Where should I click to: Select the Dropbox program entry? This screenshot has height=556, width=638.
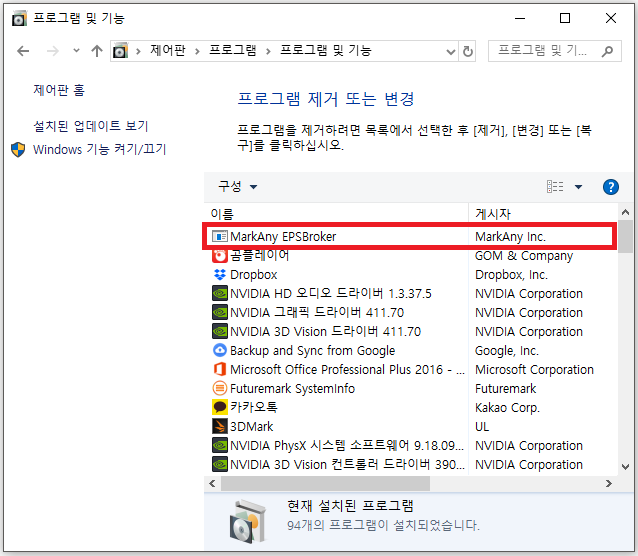click(x=254, y=275)
